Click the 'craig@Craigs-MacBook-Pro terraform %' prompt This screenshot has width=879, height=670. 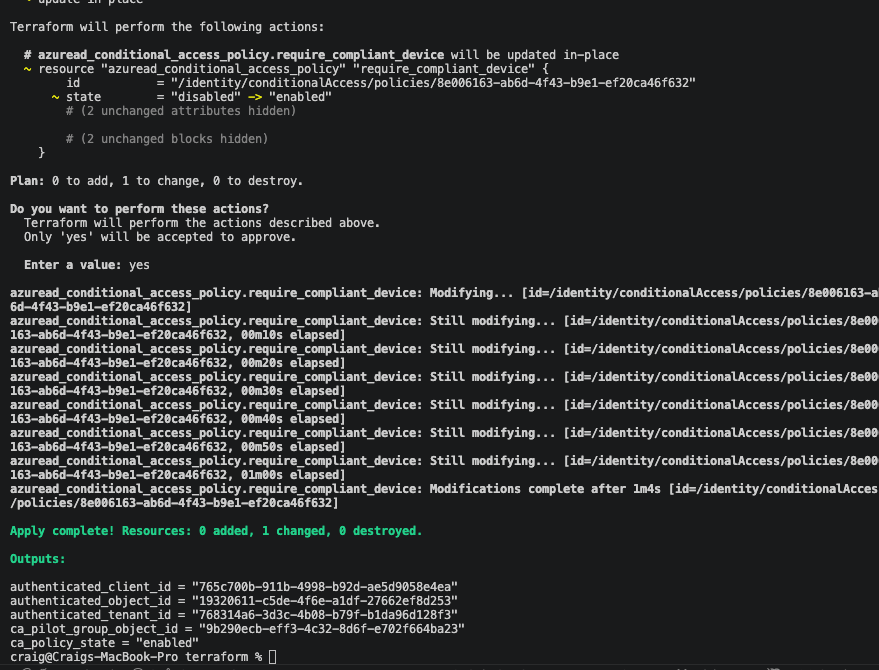136,657
